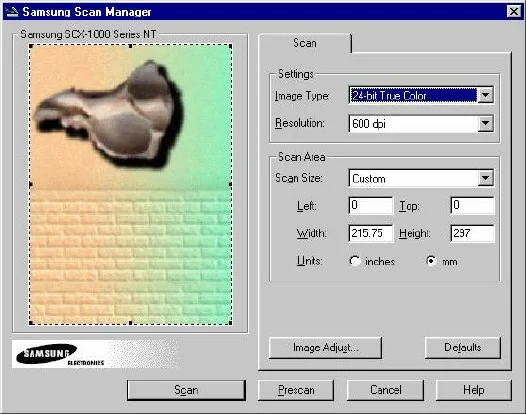Viewport: 526px width, 414px height.
Task: Select the Scan tab
Action: (305, 43)
